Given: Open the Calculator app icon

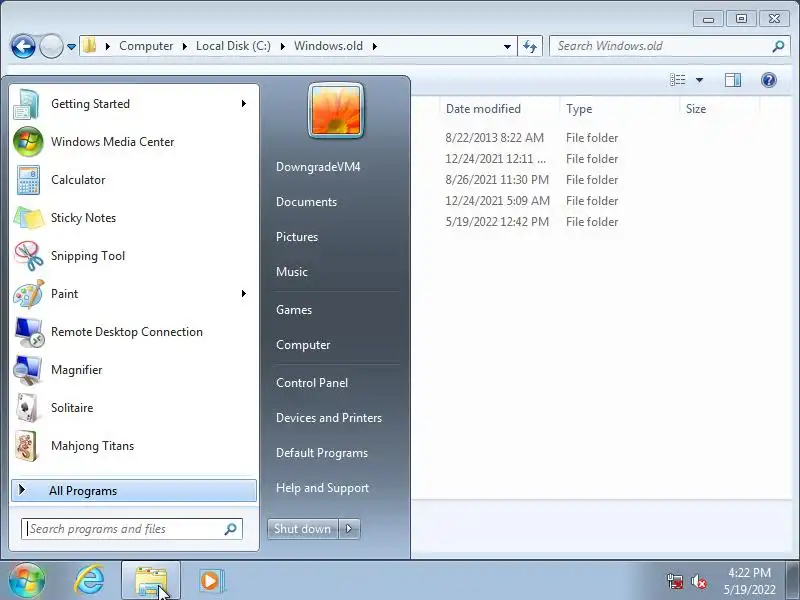Looking at the screenshot, I should (x=28, y=180).
